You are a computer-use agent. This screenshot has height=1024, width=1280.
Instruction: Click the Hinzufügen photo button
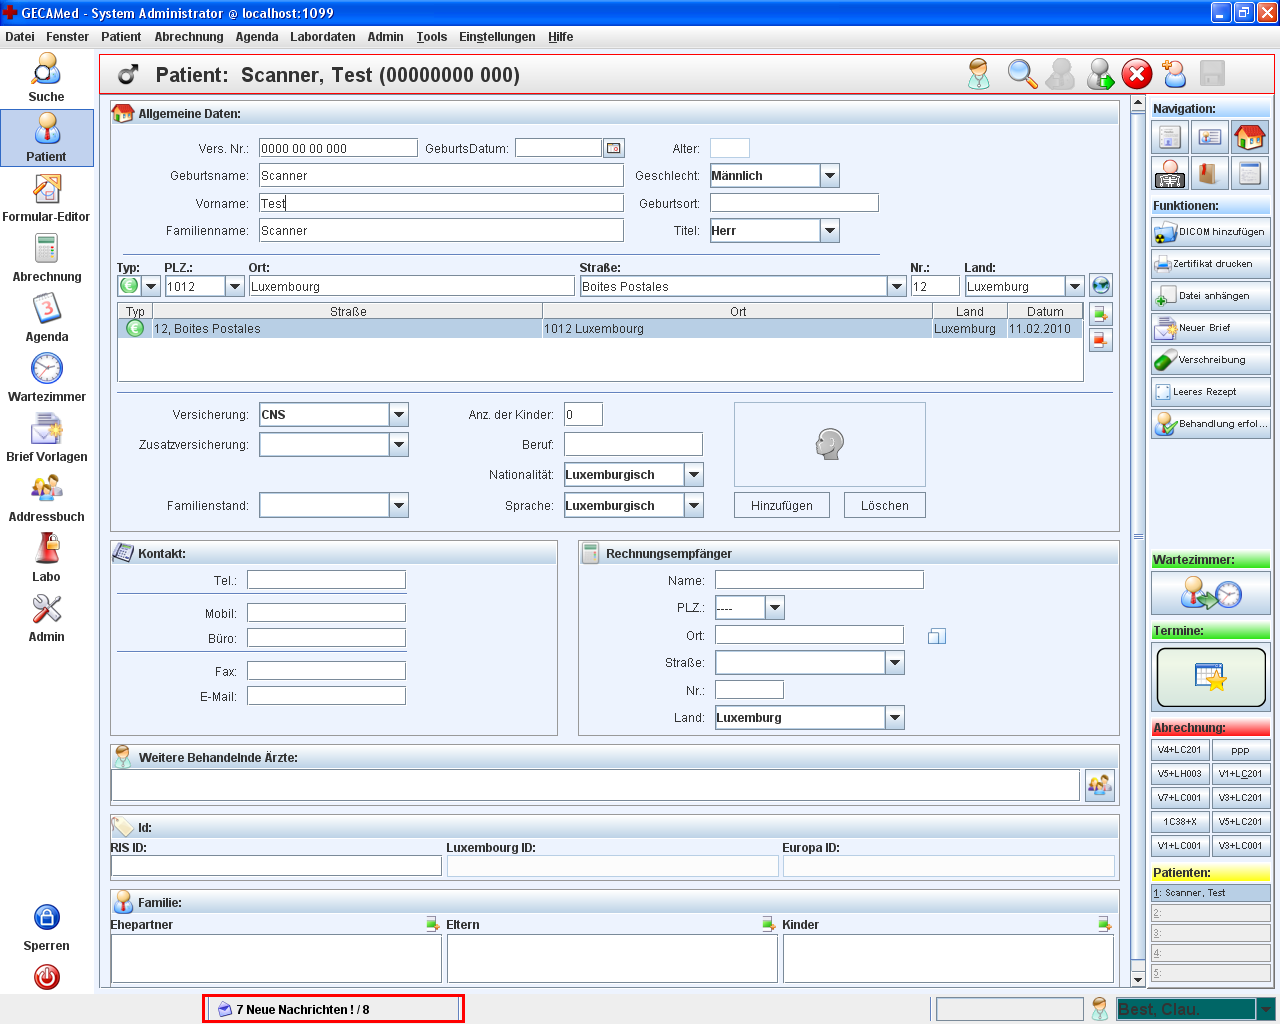[781, 506]
